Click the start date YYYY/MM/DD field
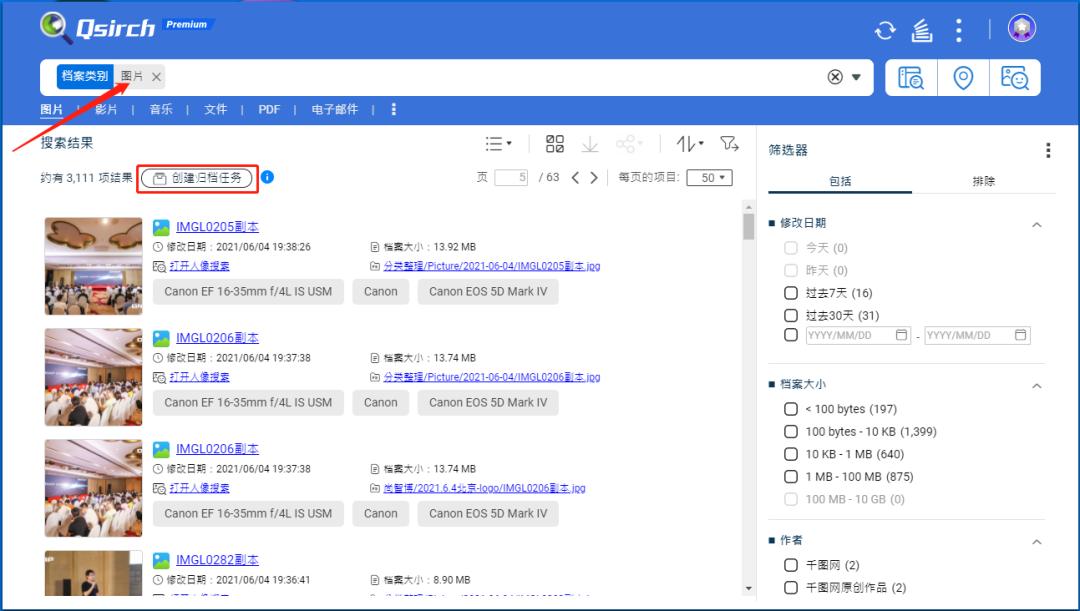Screen dimensions: 1080x611 tap(855, 334)
